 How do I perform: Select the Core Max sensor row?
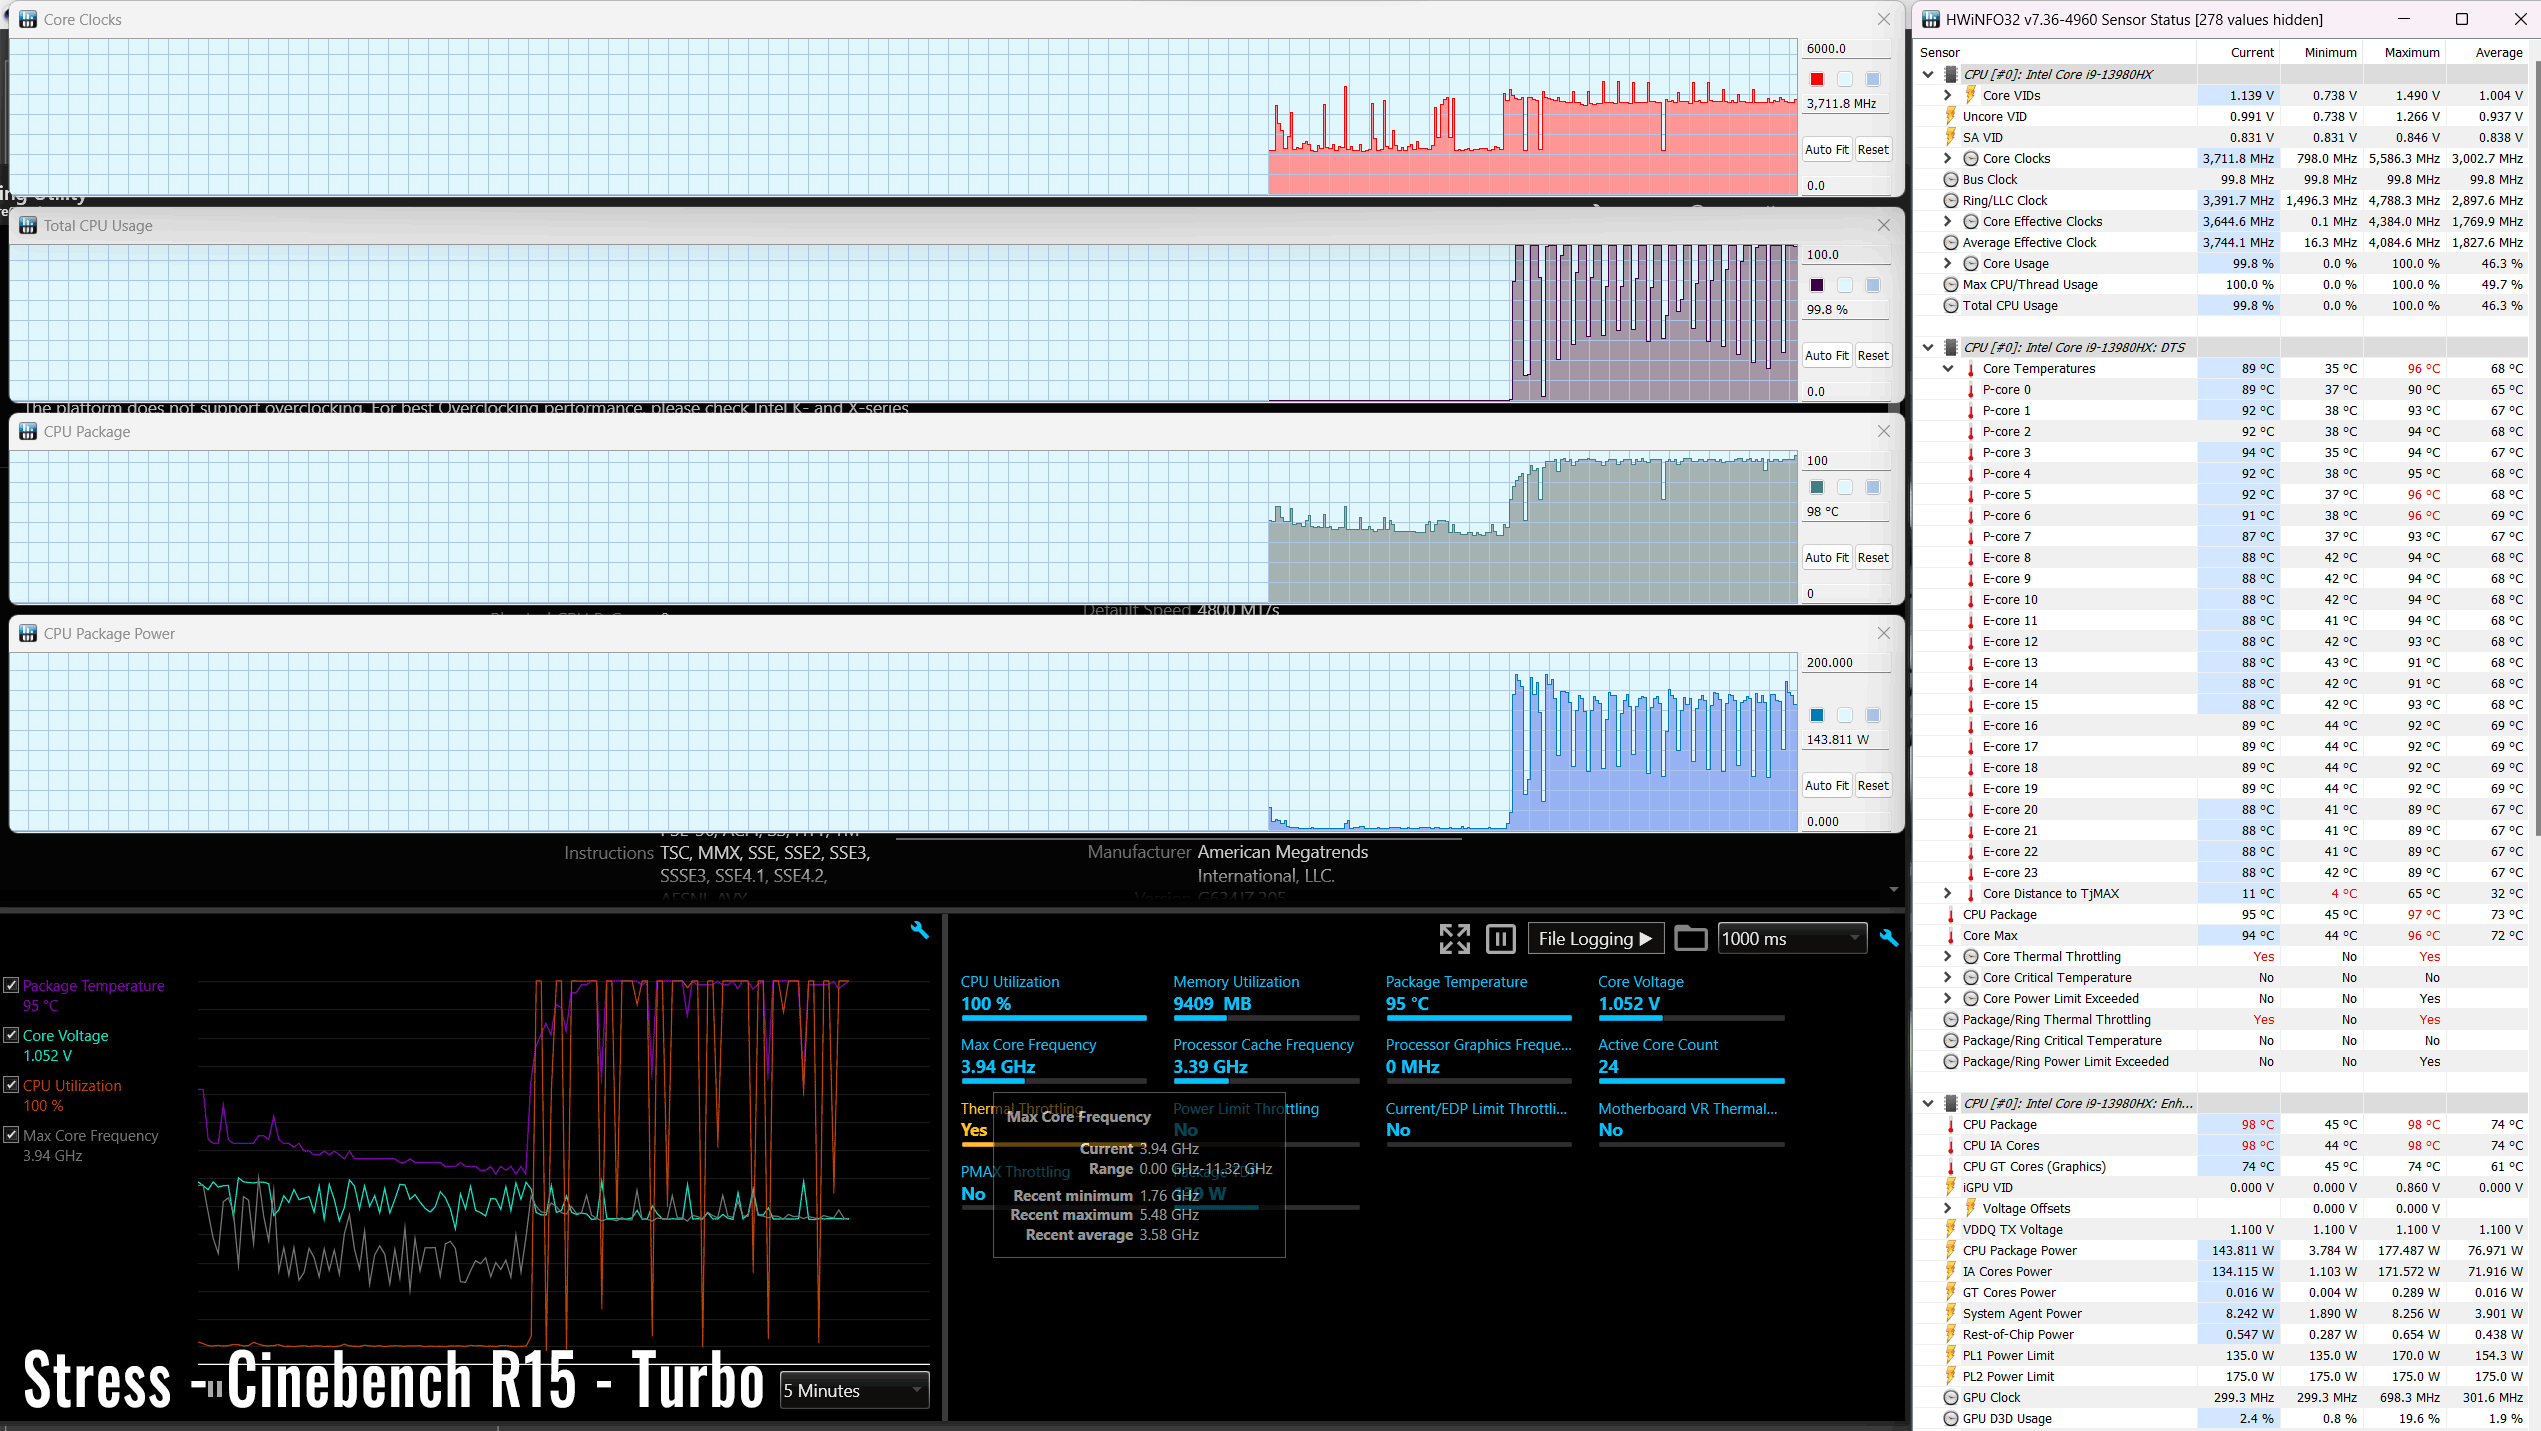(2223, 935)
